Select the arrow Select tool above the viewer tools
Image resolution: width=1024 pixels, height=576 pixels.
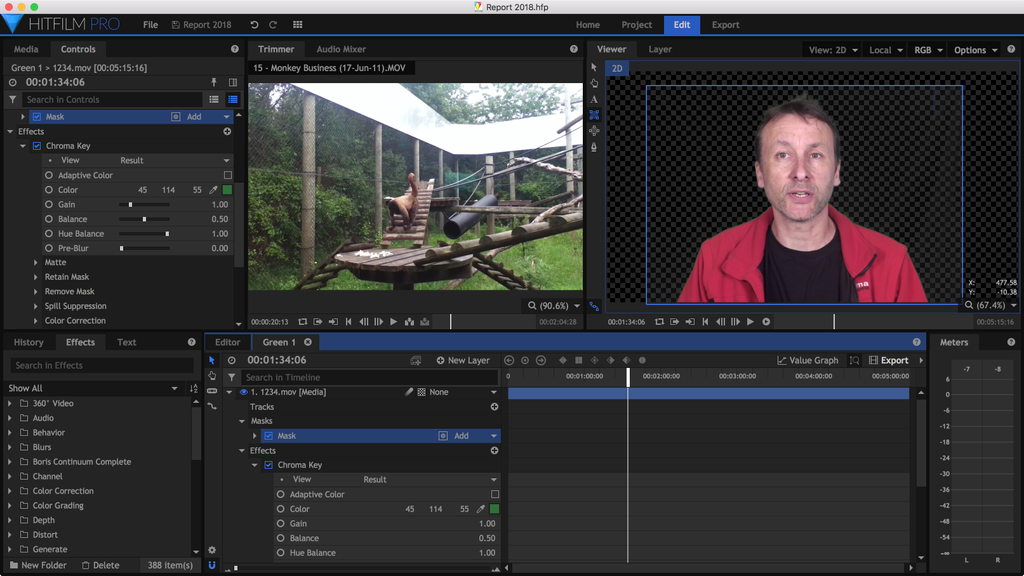click(x=594, y=67)
